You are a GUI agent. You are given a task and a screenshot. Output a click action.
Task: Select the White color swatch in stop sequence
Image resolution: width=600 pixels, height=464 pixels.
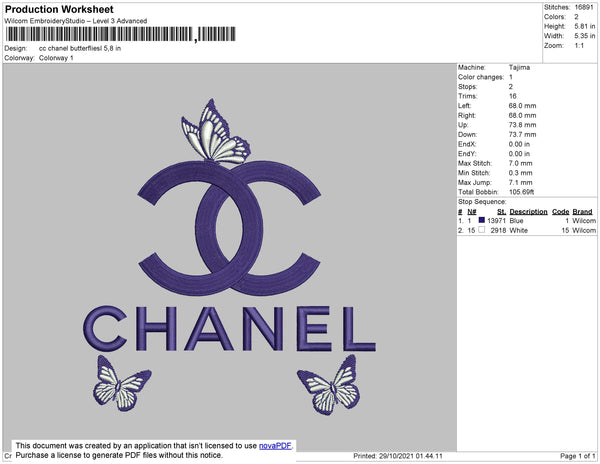(481, 230)
